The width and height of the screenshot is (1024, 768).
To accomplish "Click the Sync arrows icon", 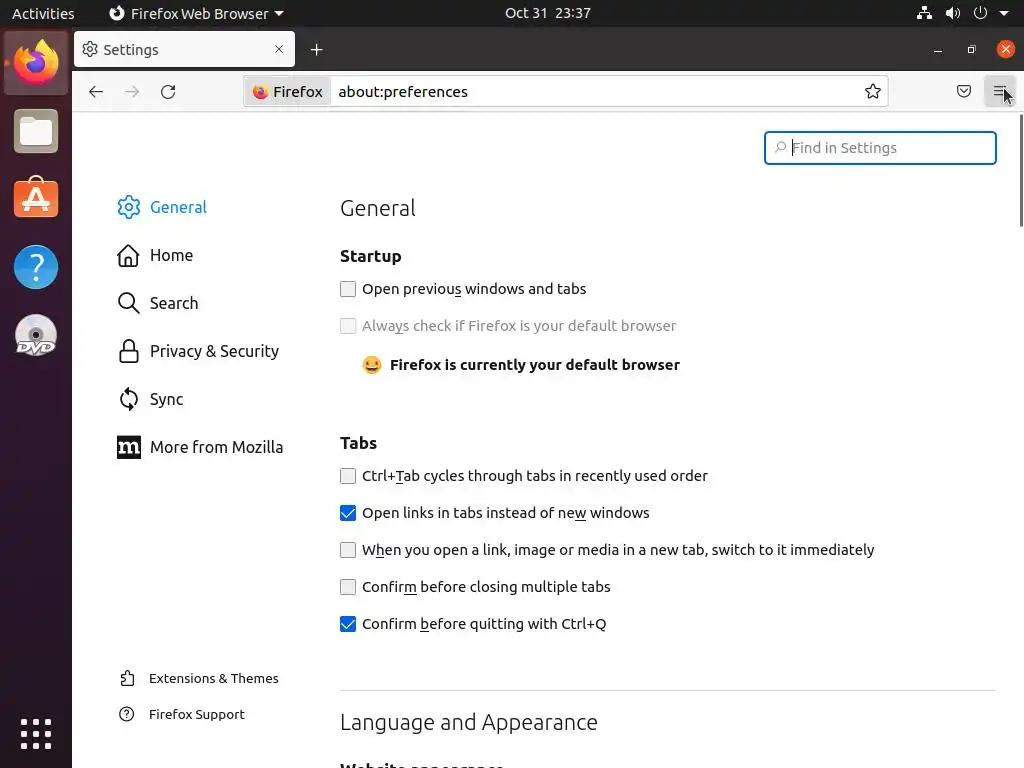I will tap(129, 399).
